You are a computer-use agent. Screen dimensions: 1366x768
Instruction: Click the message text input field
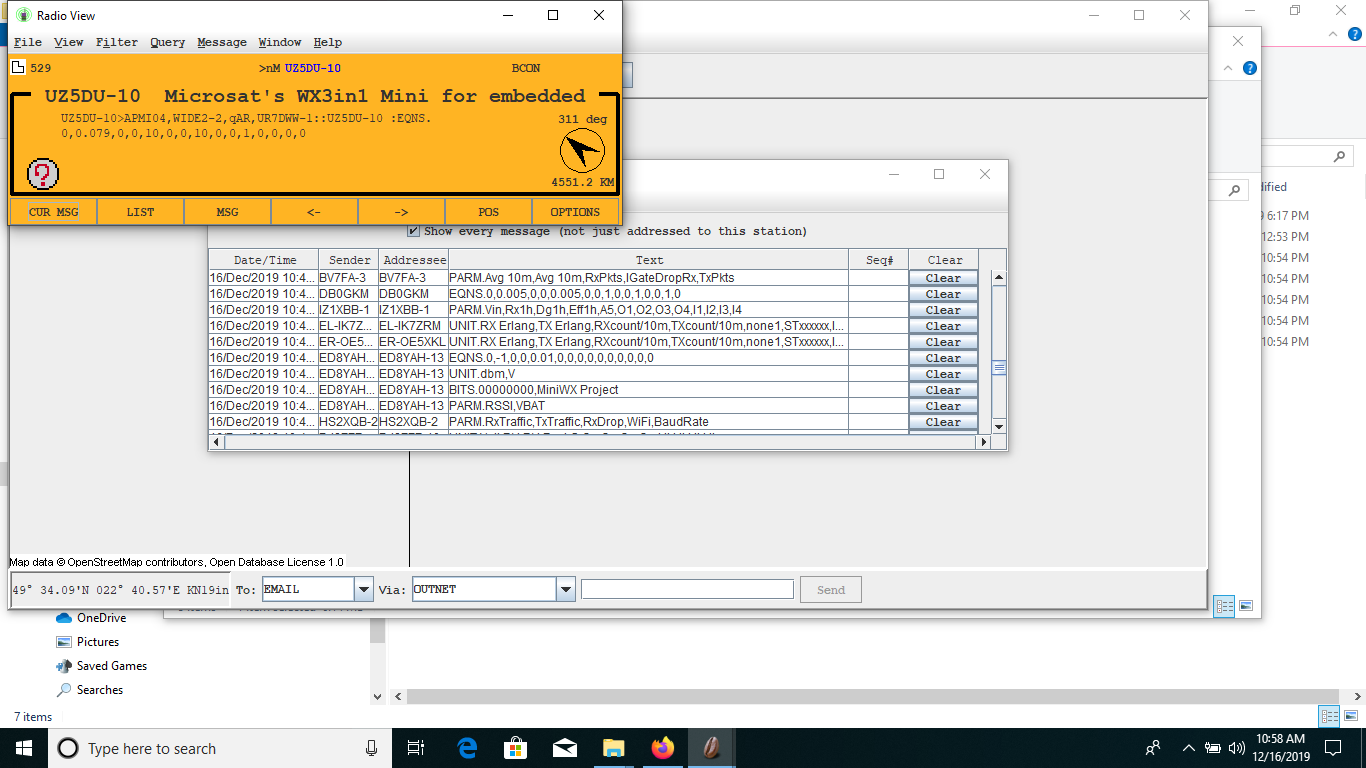point(687,590)
